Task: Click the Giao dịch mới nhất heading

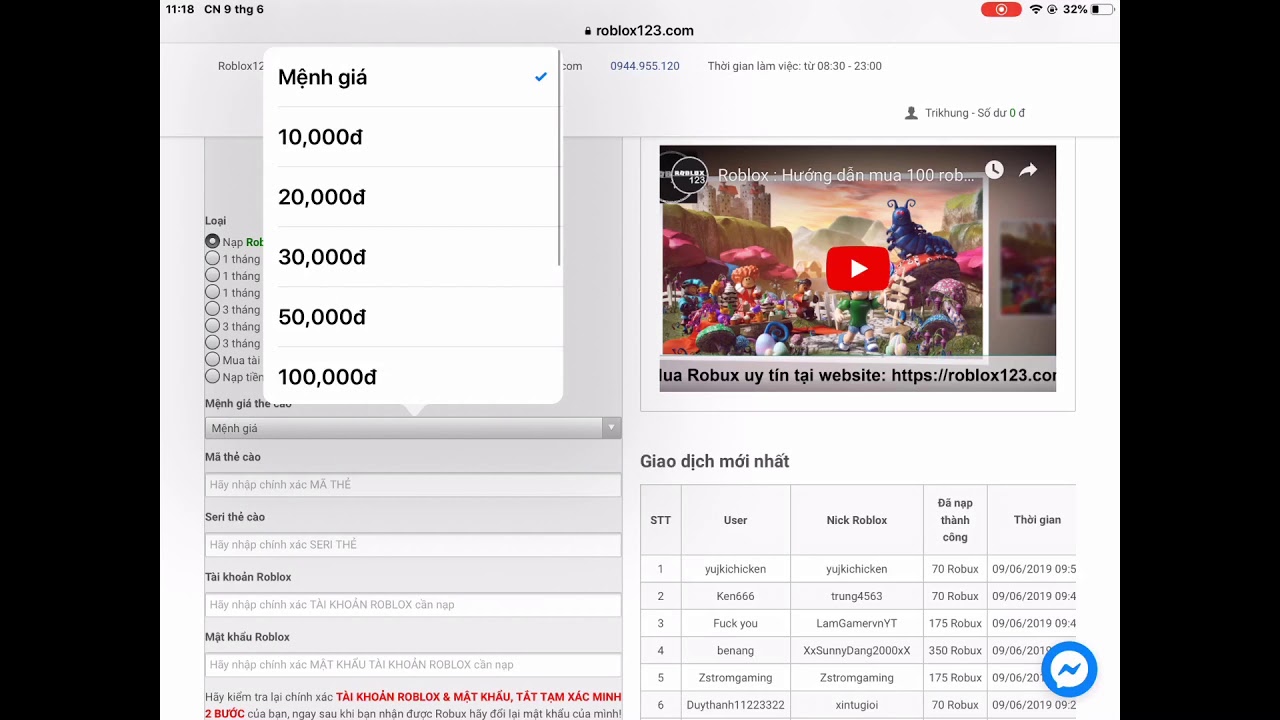Action: (x=715, y=461)
